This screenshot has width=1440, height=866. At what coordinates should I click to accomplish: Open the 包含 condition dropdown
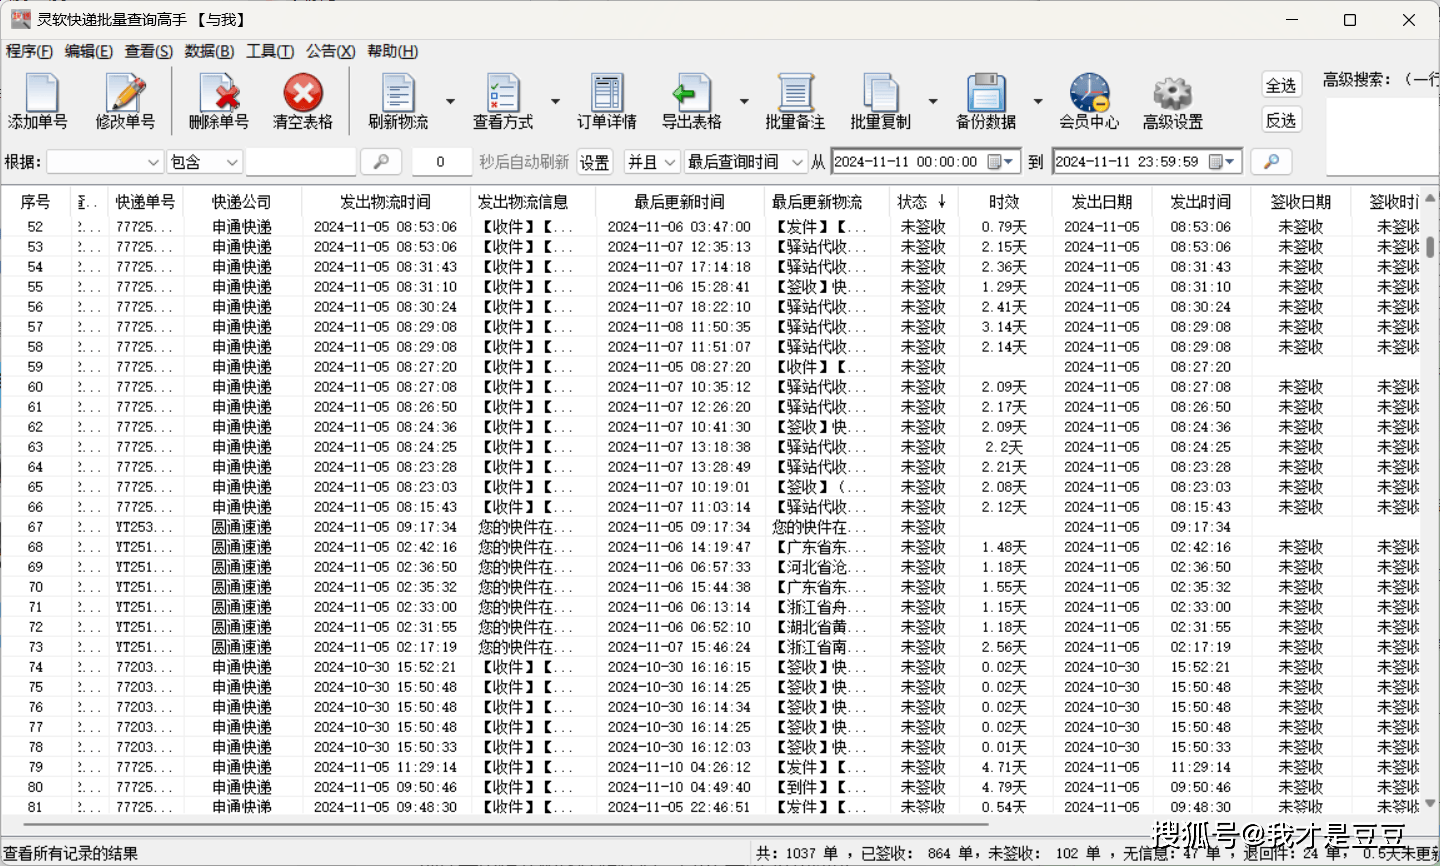[x=204, y=162]
